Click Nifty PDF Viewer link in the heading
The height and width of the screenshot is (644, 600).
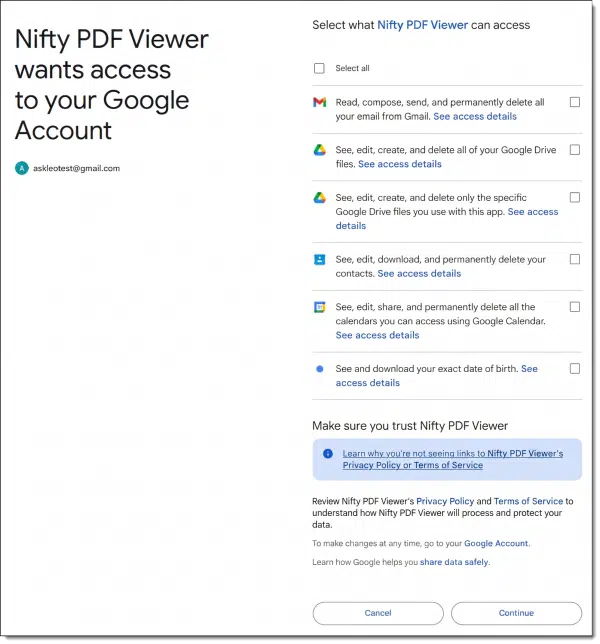[x=423, y=25]
